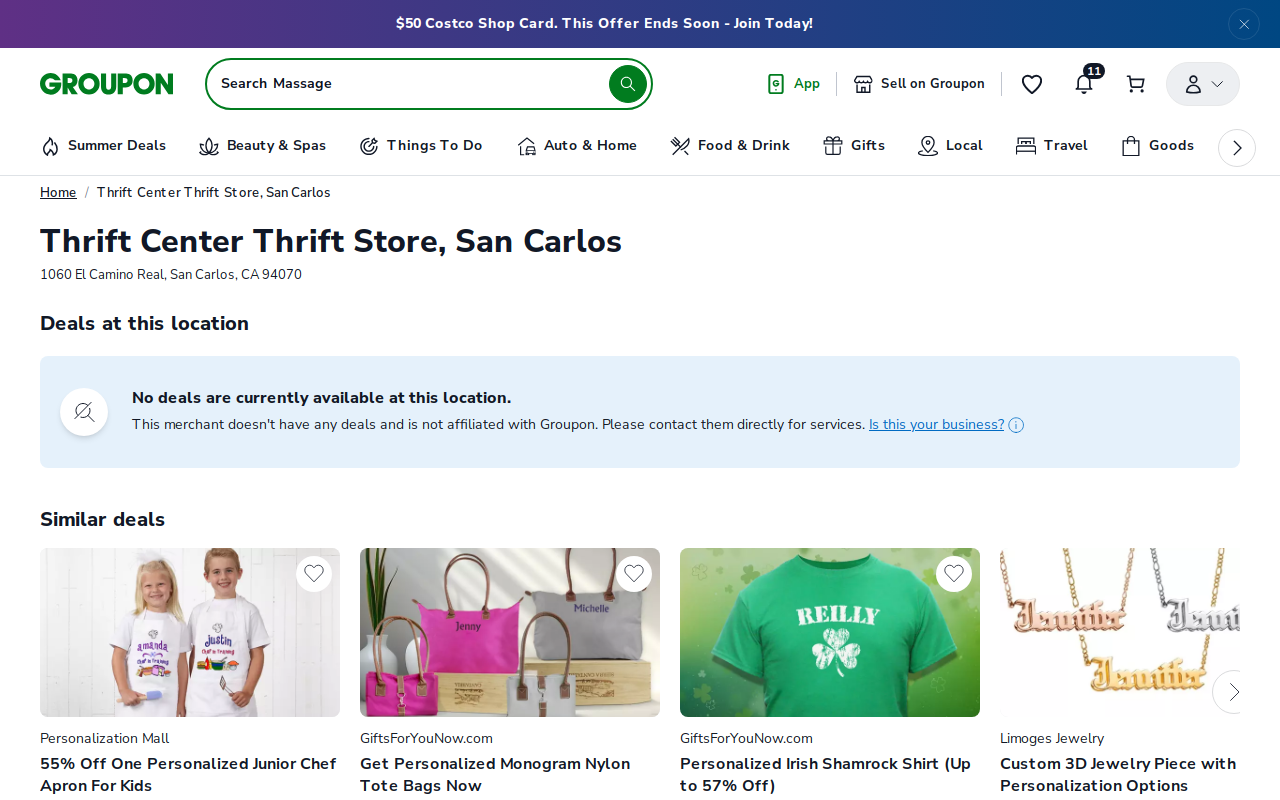
Task: Open the green REILLY shamrock shirt image
Action: 830,632
